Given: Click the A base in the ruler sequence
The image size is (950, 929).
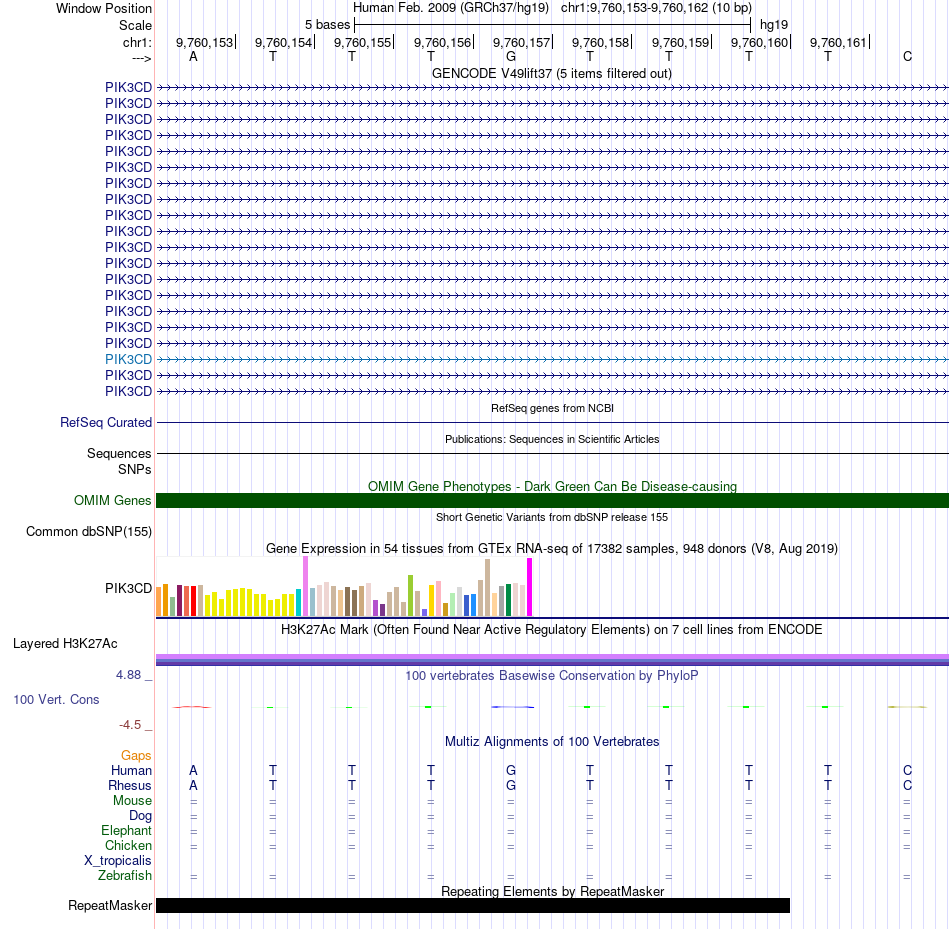Looking at the screenshot, I should (x=193, y=56).
